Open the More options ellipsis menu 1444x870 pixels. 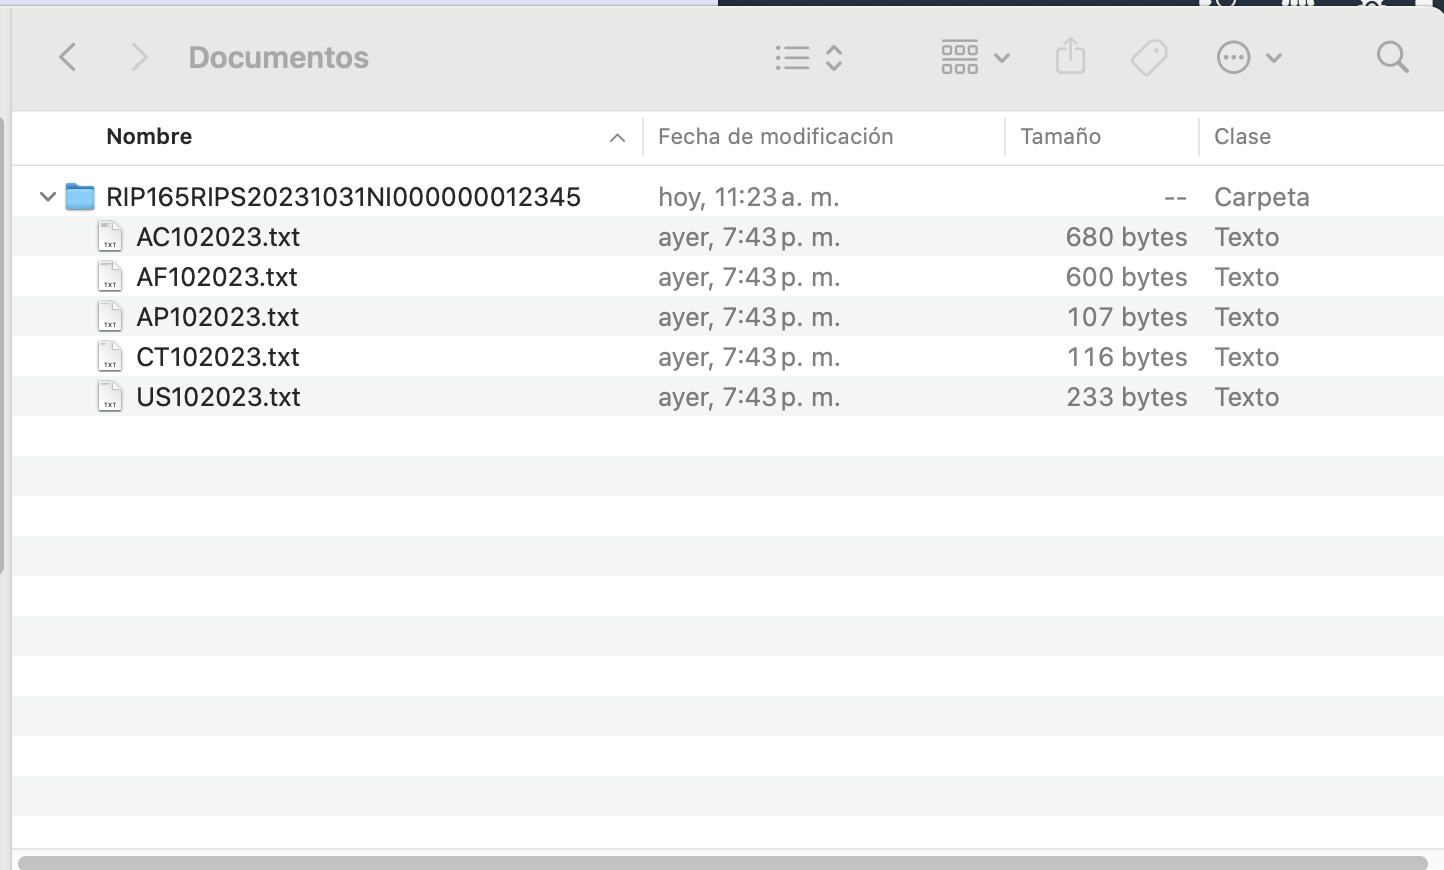(1234, 57)
